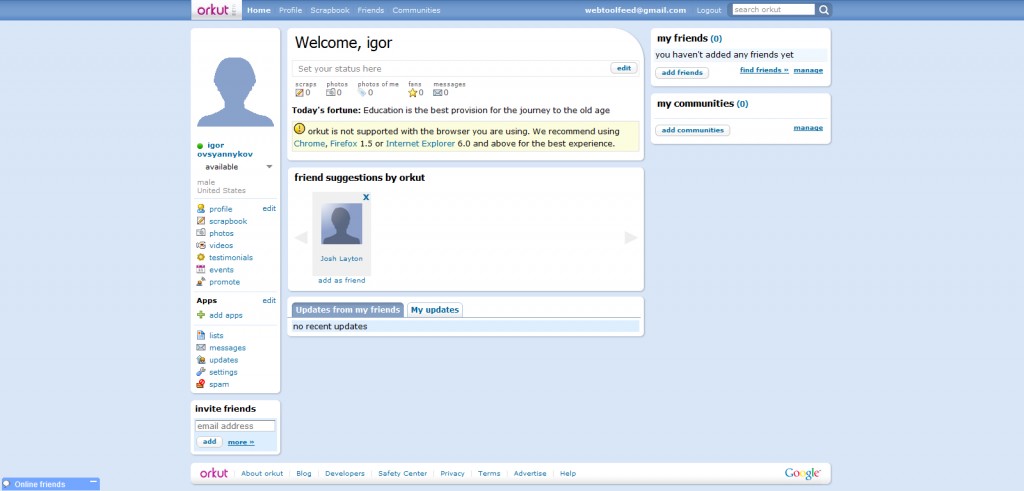Image resolution: width=1024 pixels, height=491 pixels.
Task: Click the Privacy footer link
Action: (452, 474)
